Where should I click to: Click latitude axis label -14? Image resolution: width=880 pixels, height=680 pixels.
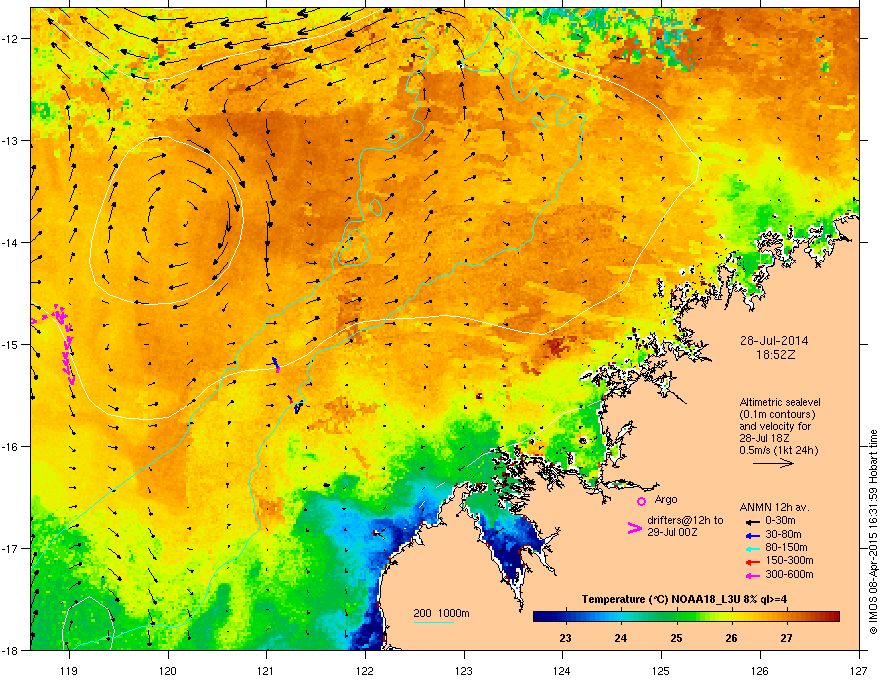point(10,242)
